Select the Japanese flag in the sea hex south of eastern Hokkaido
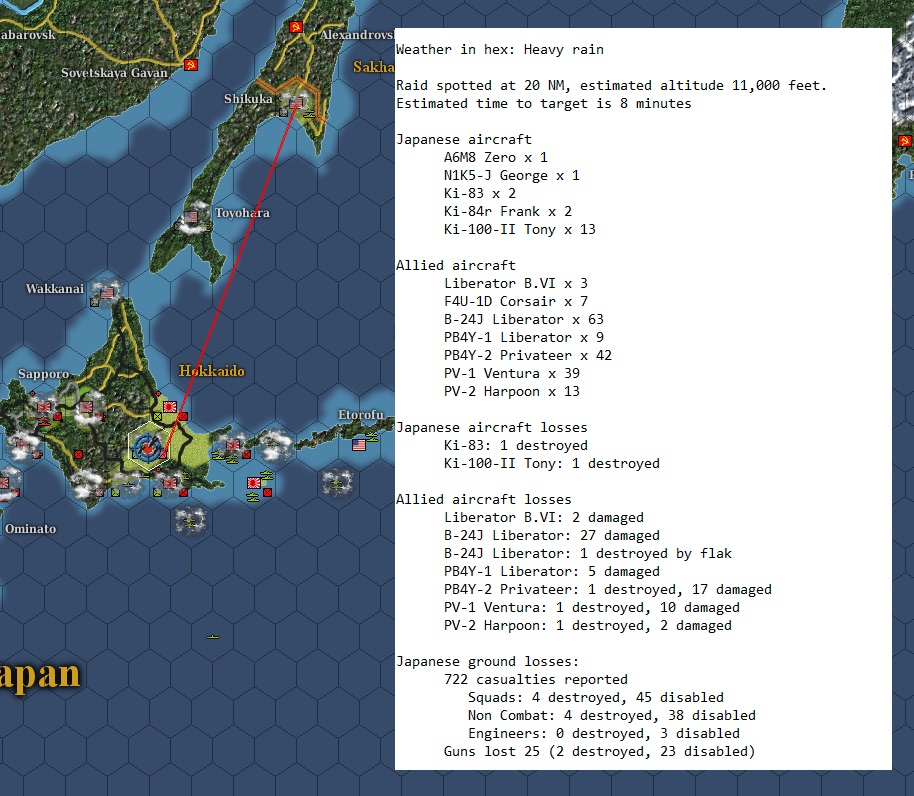This screenshot has height=796, width=914. coord(254,482)
